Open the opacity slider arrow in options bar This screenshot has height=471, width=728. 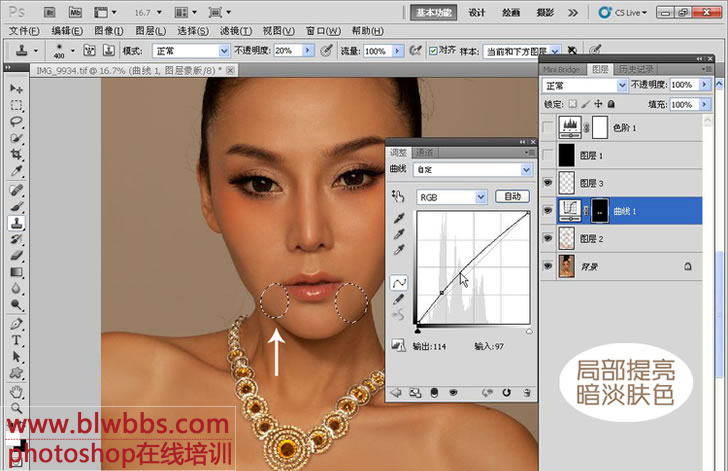[308, 51]
